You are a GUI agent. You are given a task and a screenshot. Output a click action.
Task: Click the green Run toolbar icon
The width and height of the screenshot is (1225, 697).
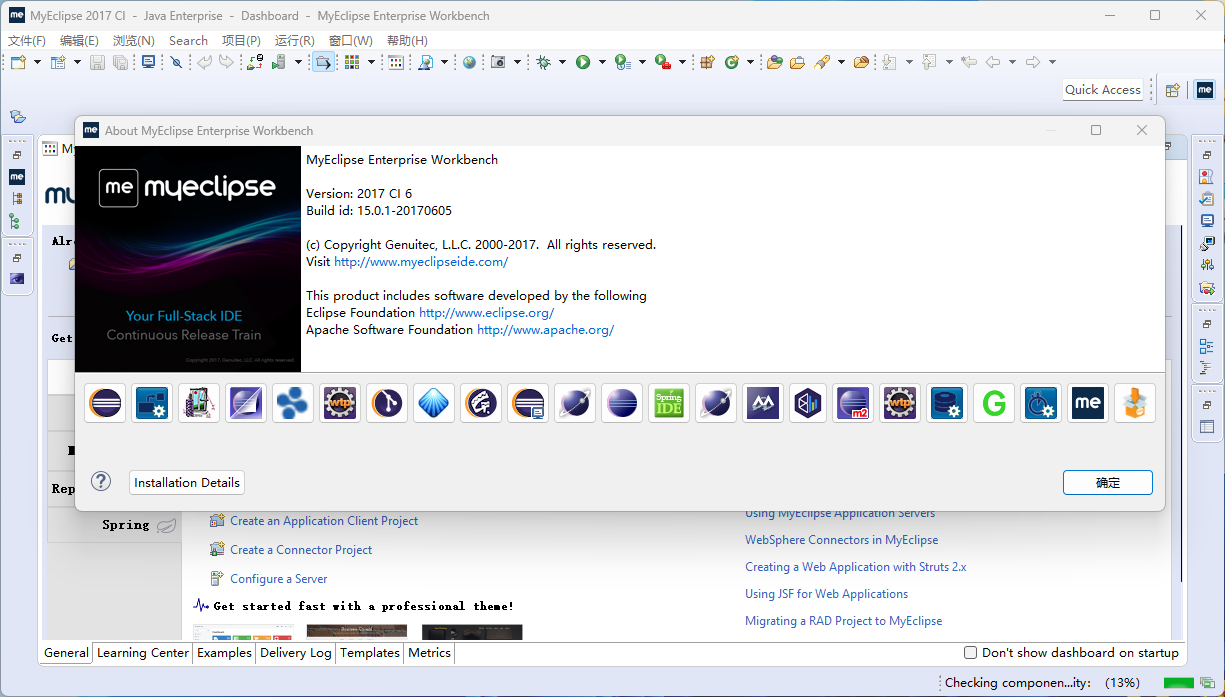coord(582,62)
